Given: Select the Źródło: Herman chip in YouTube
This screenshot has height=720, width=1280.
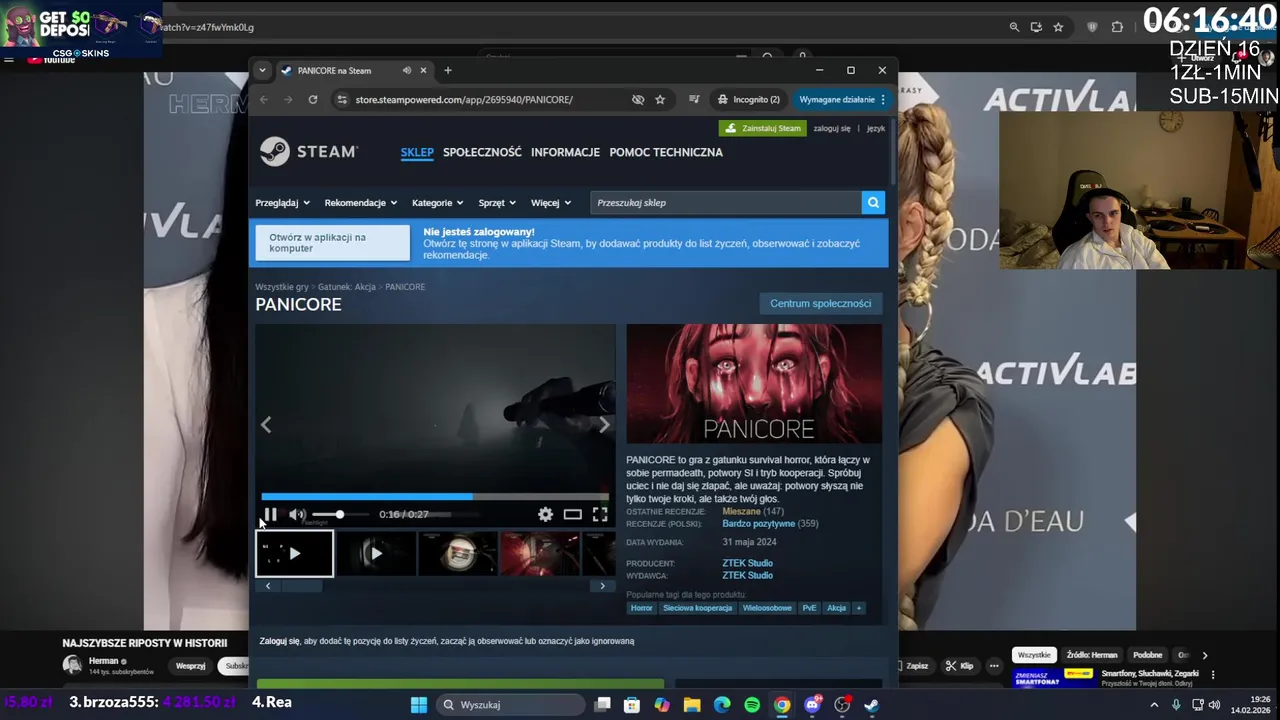Looking at the screenshot, I should click(x=1092, y=655).
